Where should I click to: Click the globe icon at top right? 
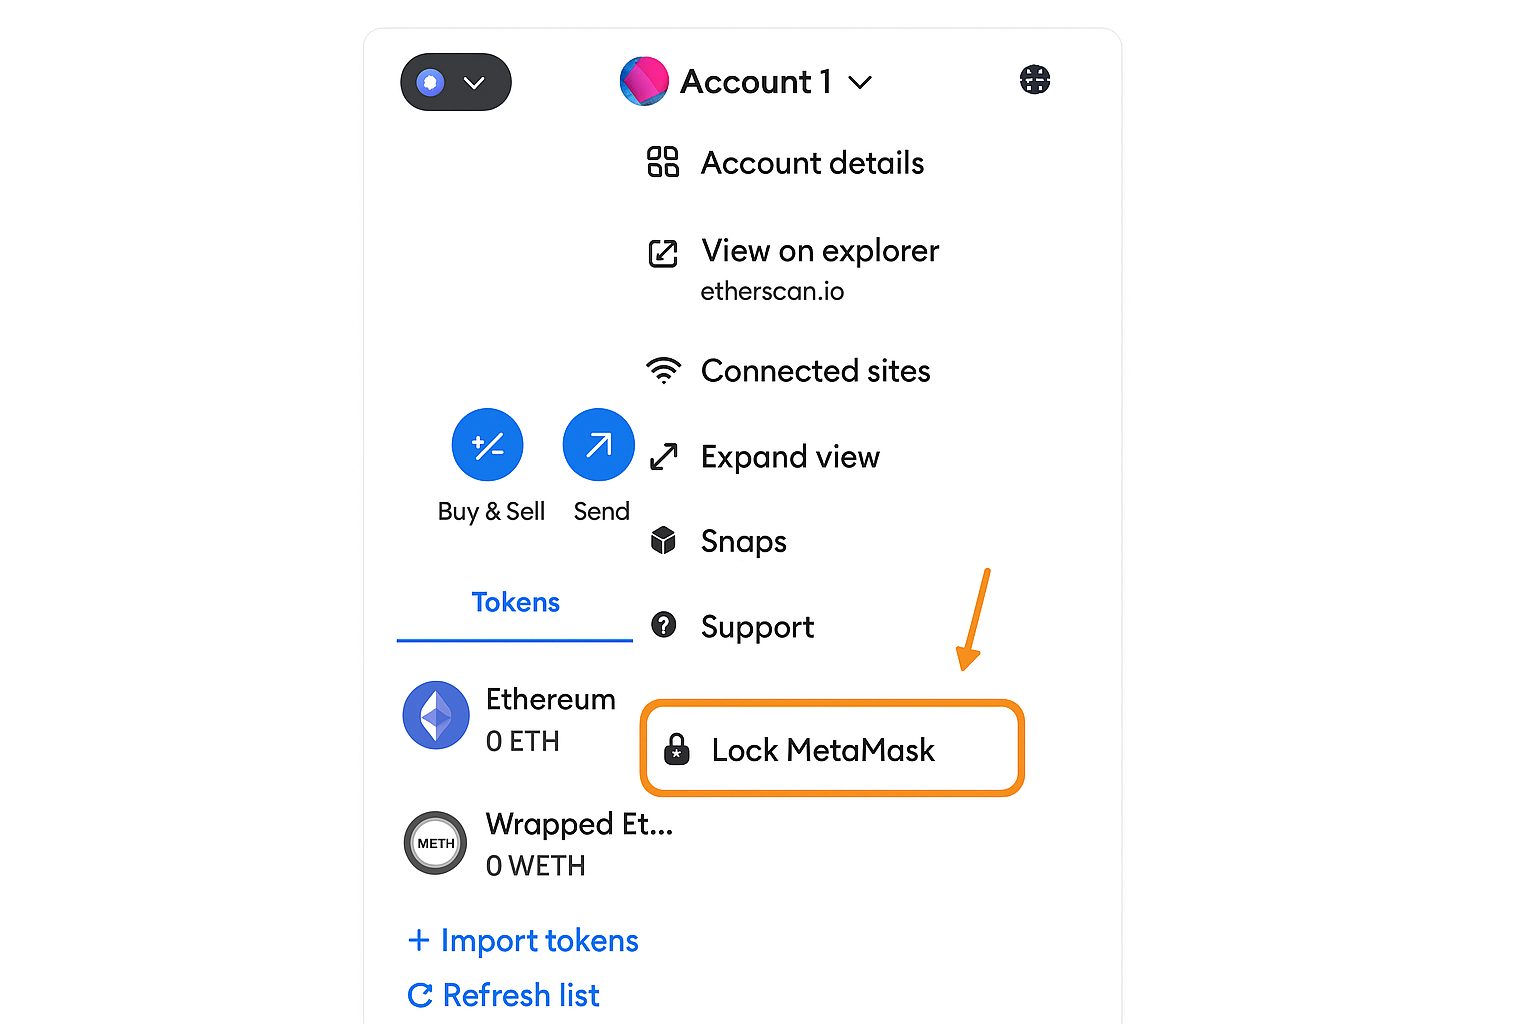[1035, 80]
